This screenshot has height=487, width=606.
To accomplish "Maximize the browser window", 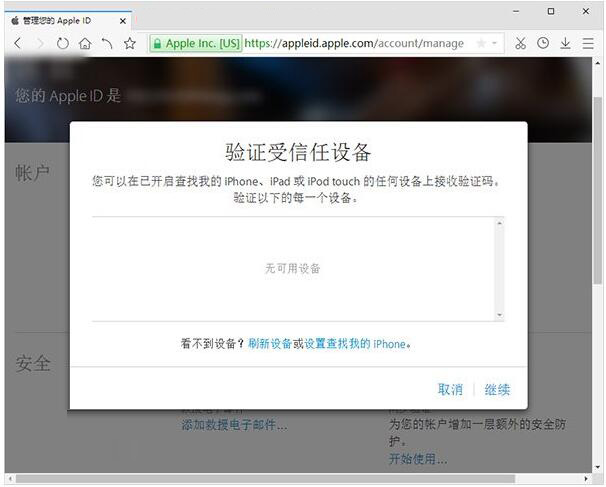I will coord(551,11).
